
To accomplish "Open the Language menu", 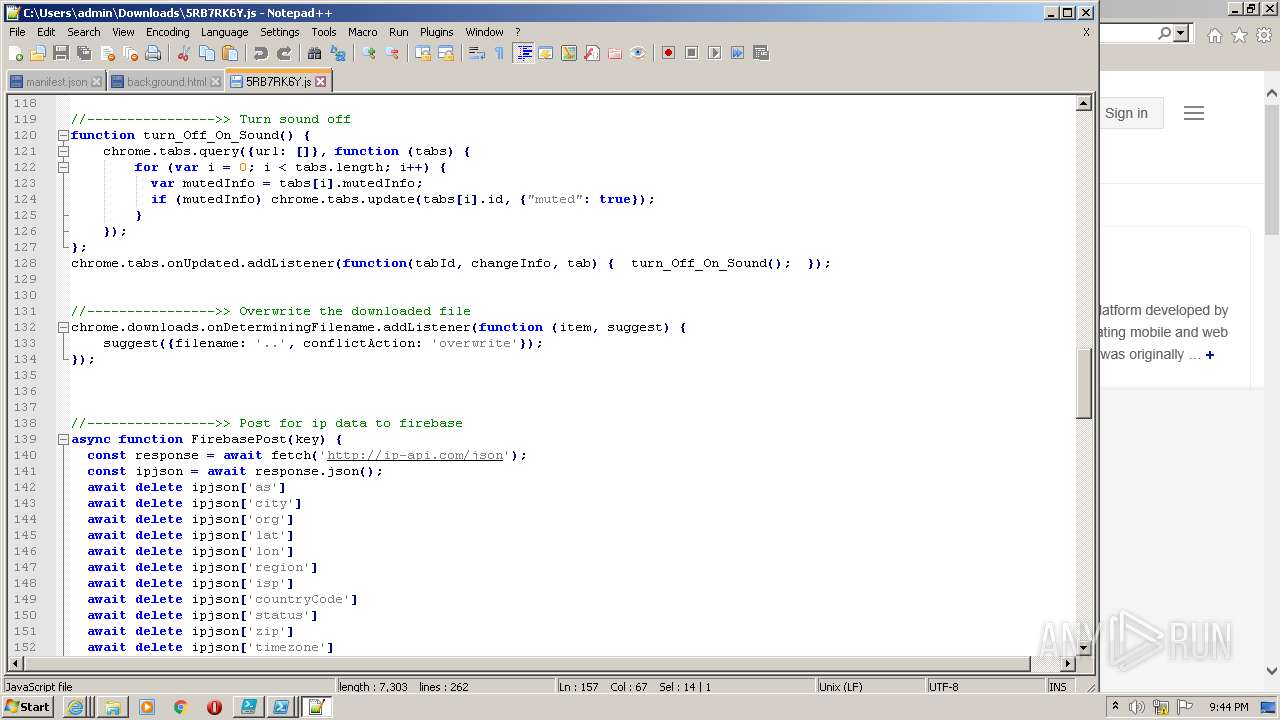I will (x=224, y=32).
